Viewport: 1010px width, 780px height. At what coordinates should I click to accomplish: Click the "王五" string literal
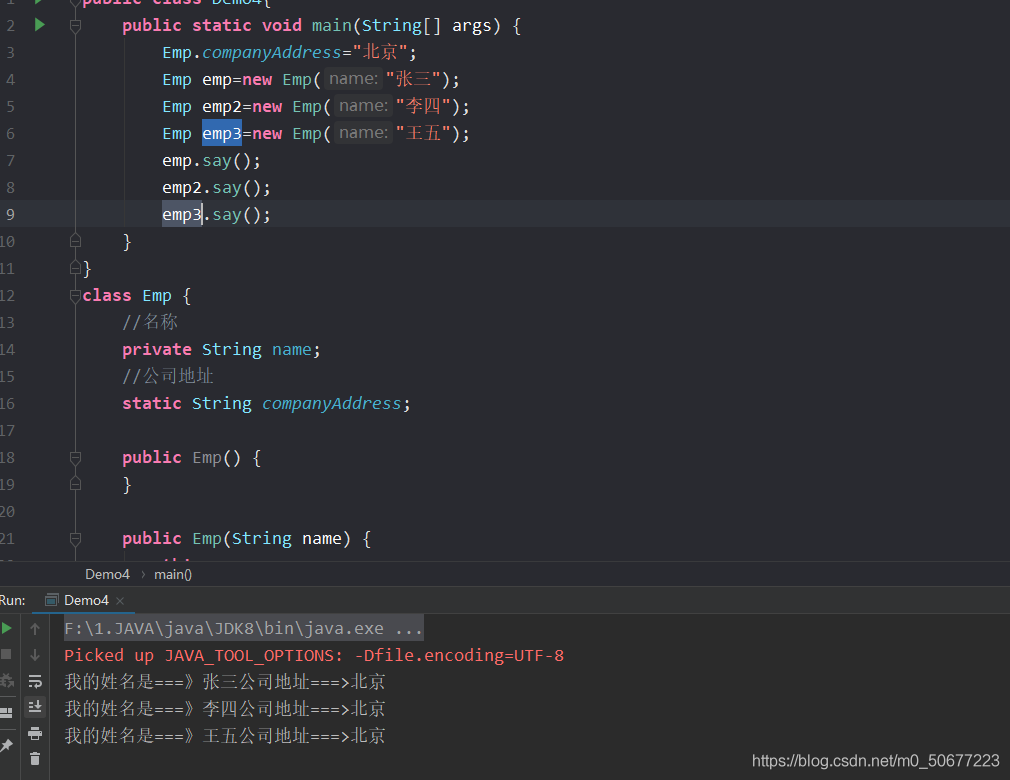point(423,133)
